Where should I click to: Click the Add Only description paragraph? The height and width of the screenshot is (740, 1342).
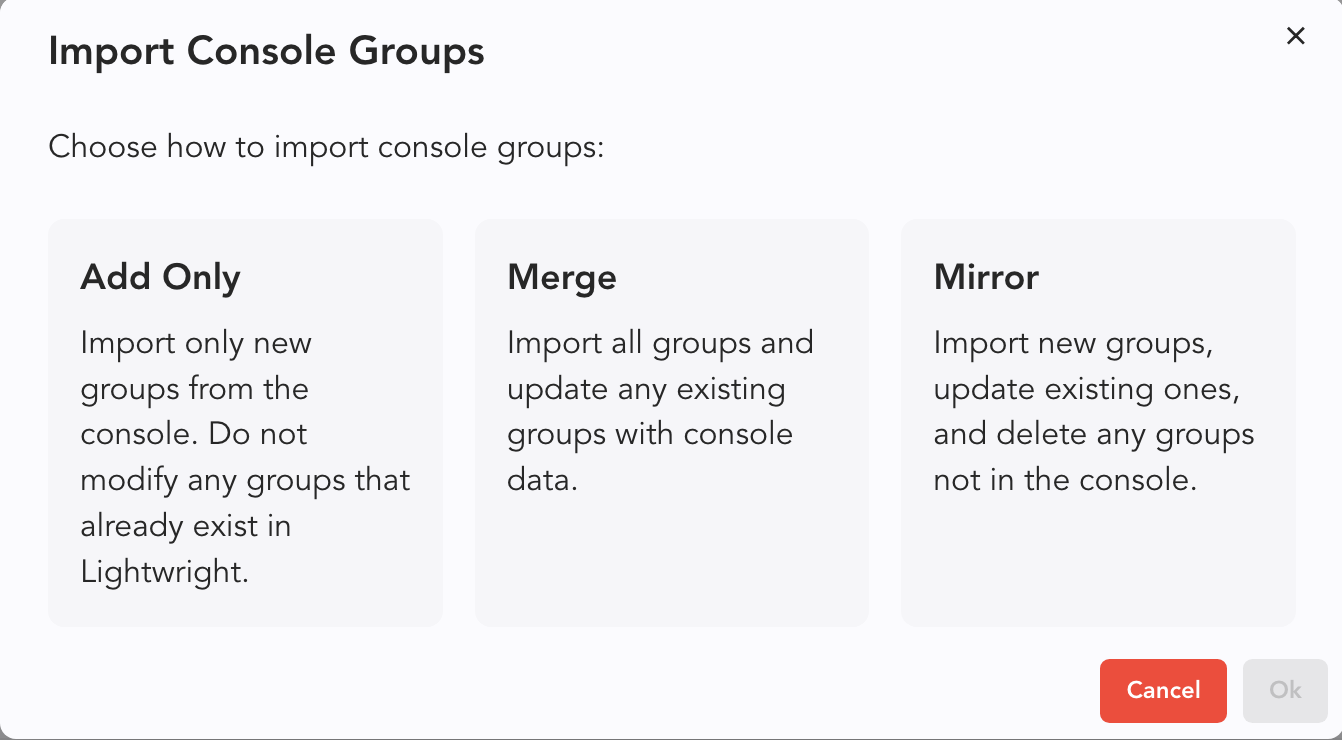(x=245, y=457)
